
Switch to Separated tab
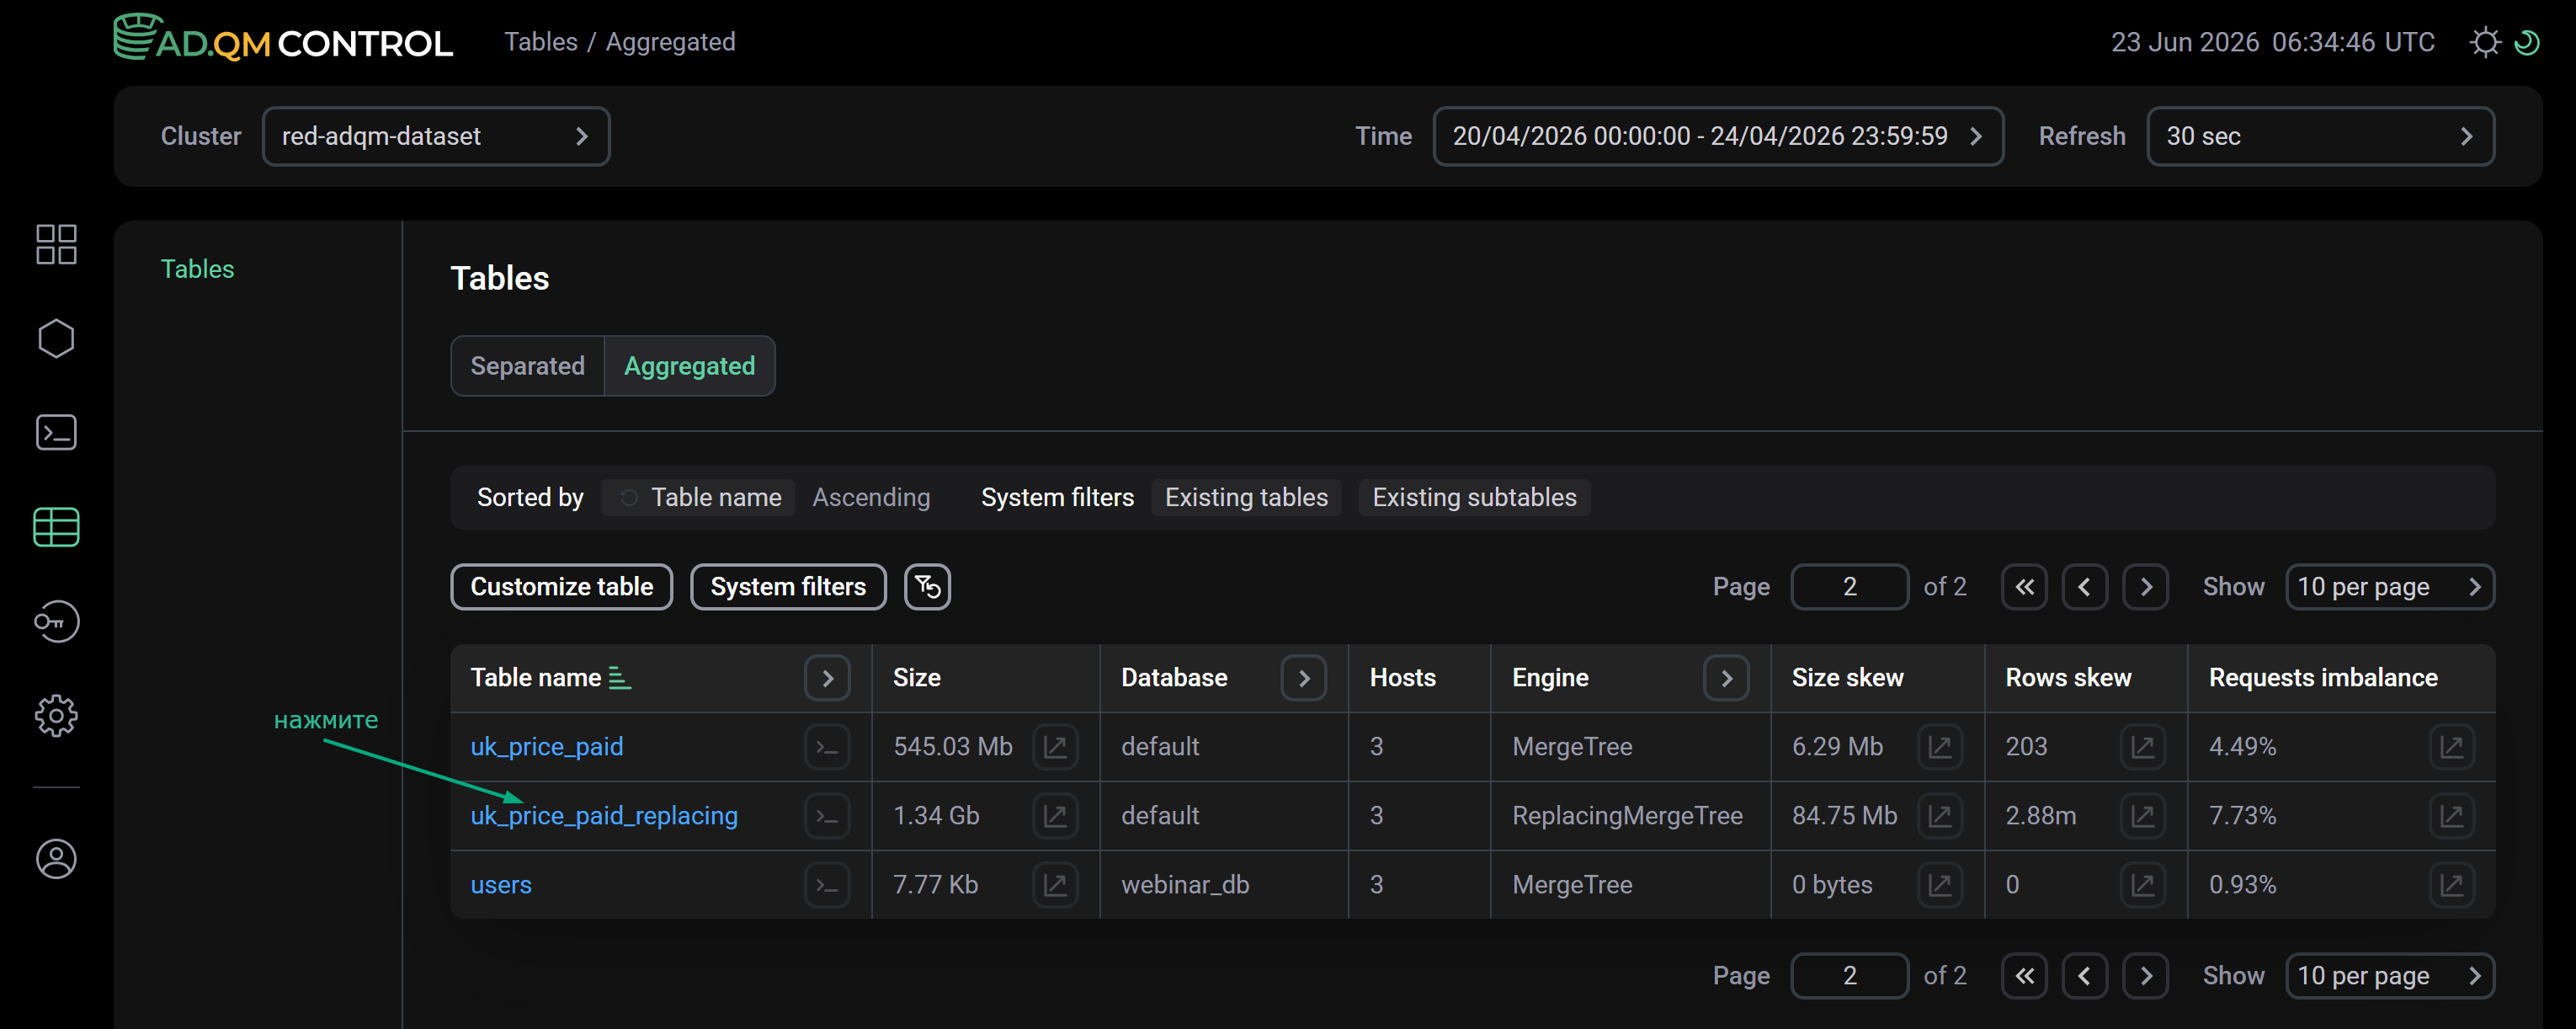[528, 366]
